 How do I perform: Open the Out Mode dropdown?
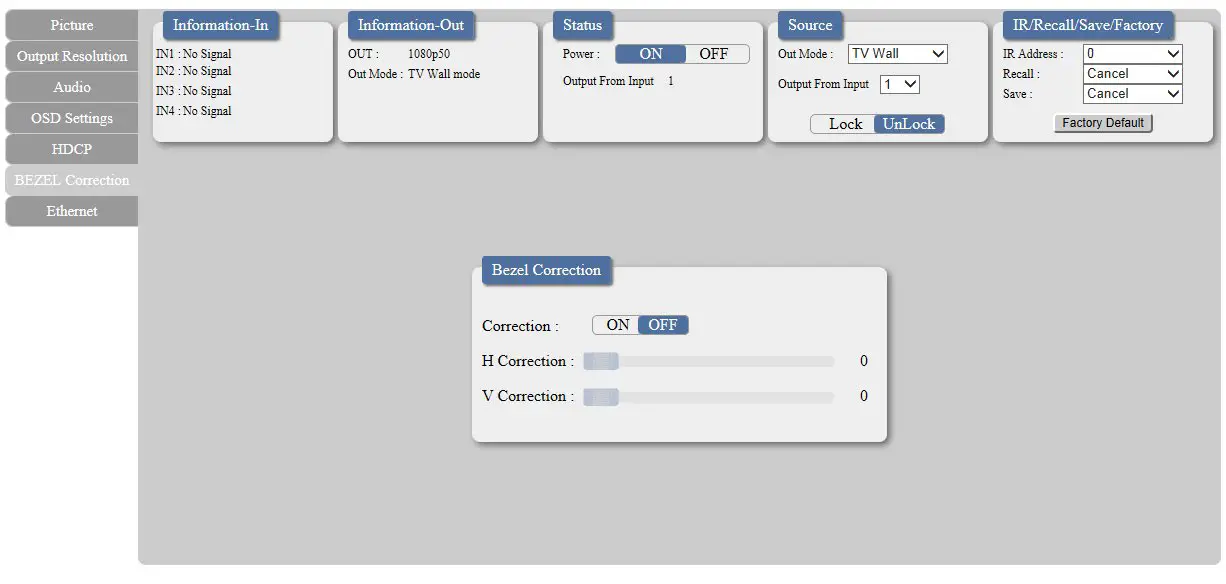[897, 54]
